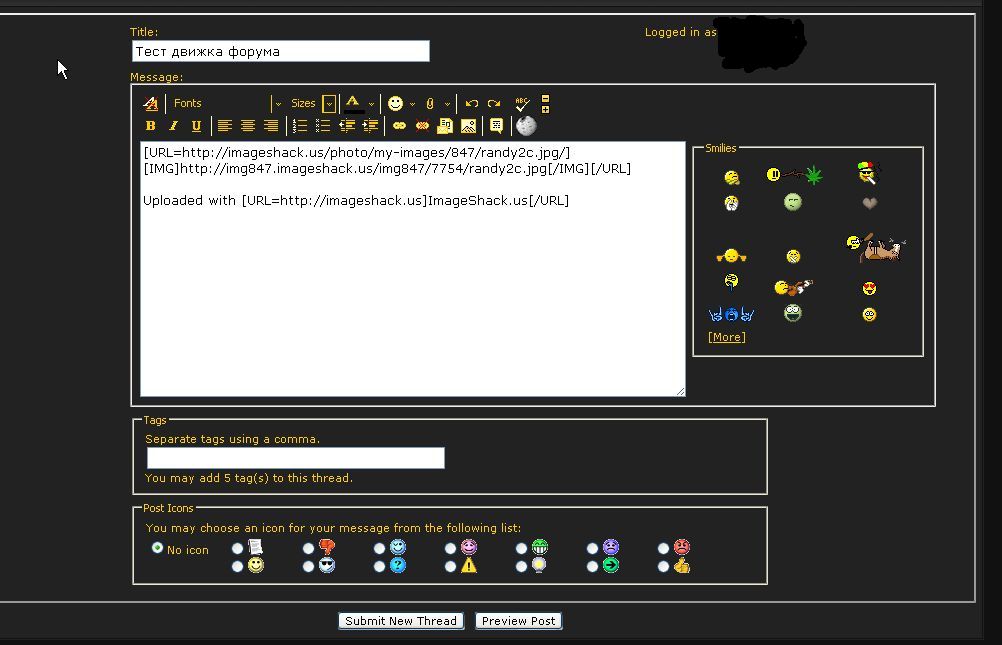Undo the last edit in the editor
The image size is (1002, 645).
coord(472,103)
